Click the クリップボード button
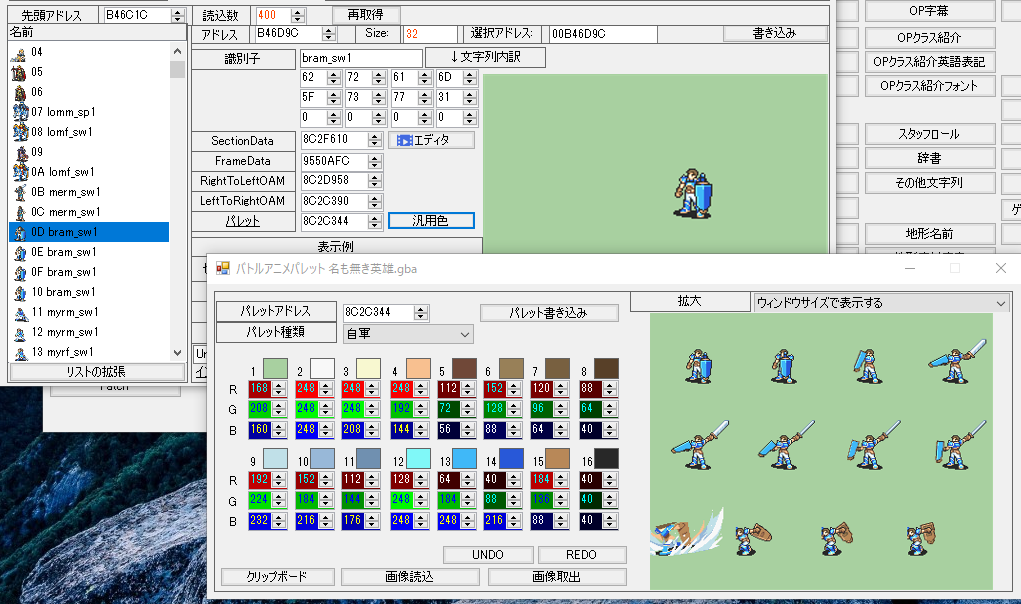1021x604 pixels. (277, 577)
